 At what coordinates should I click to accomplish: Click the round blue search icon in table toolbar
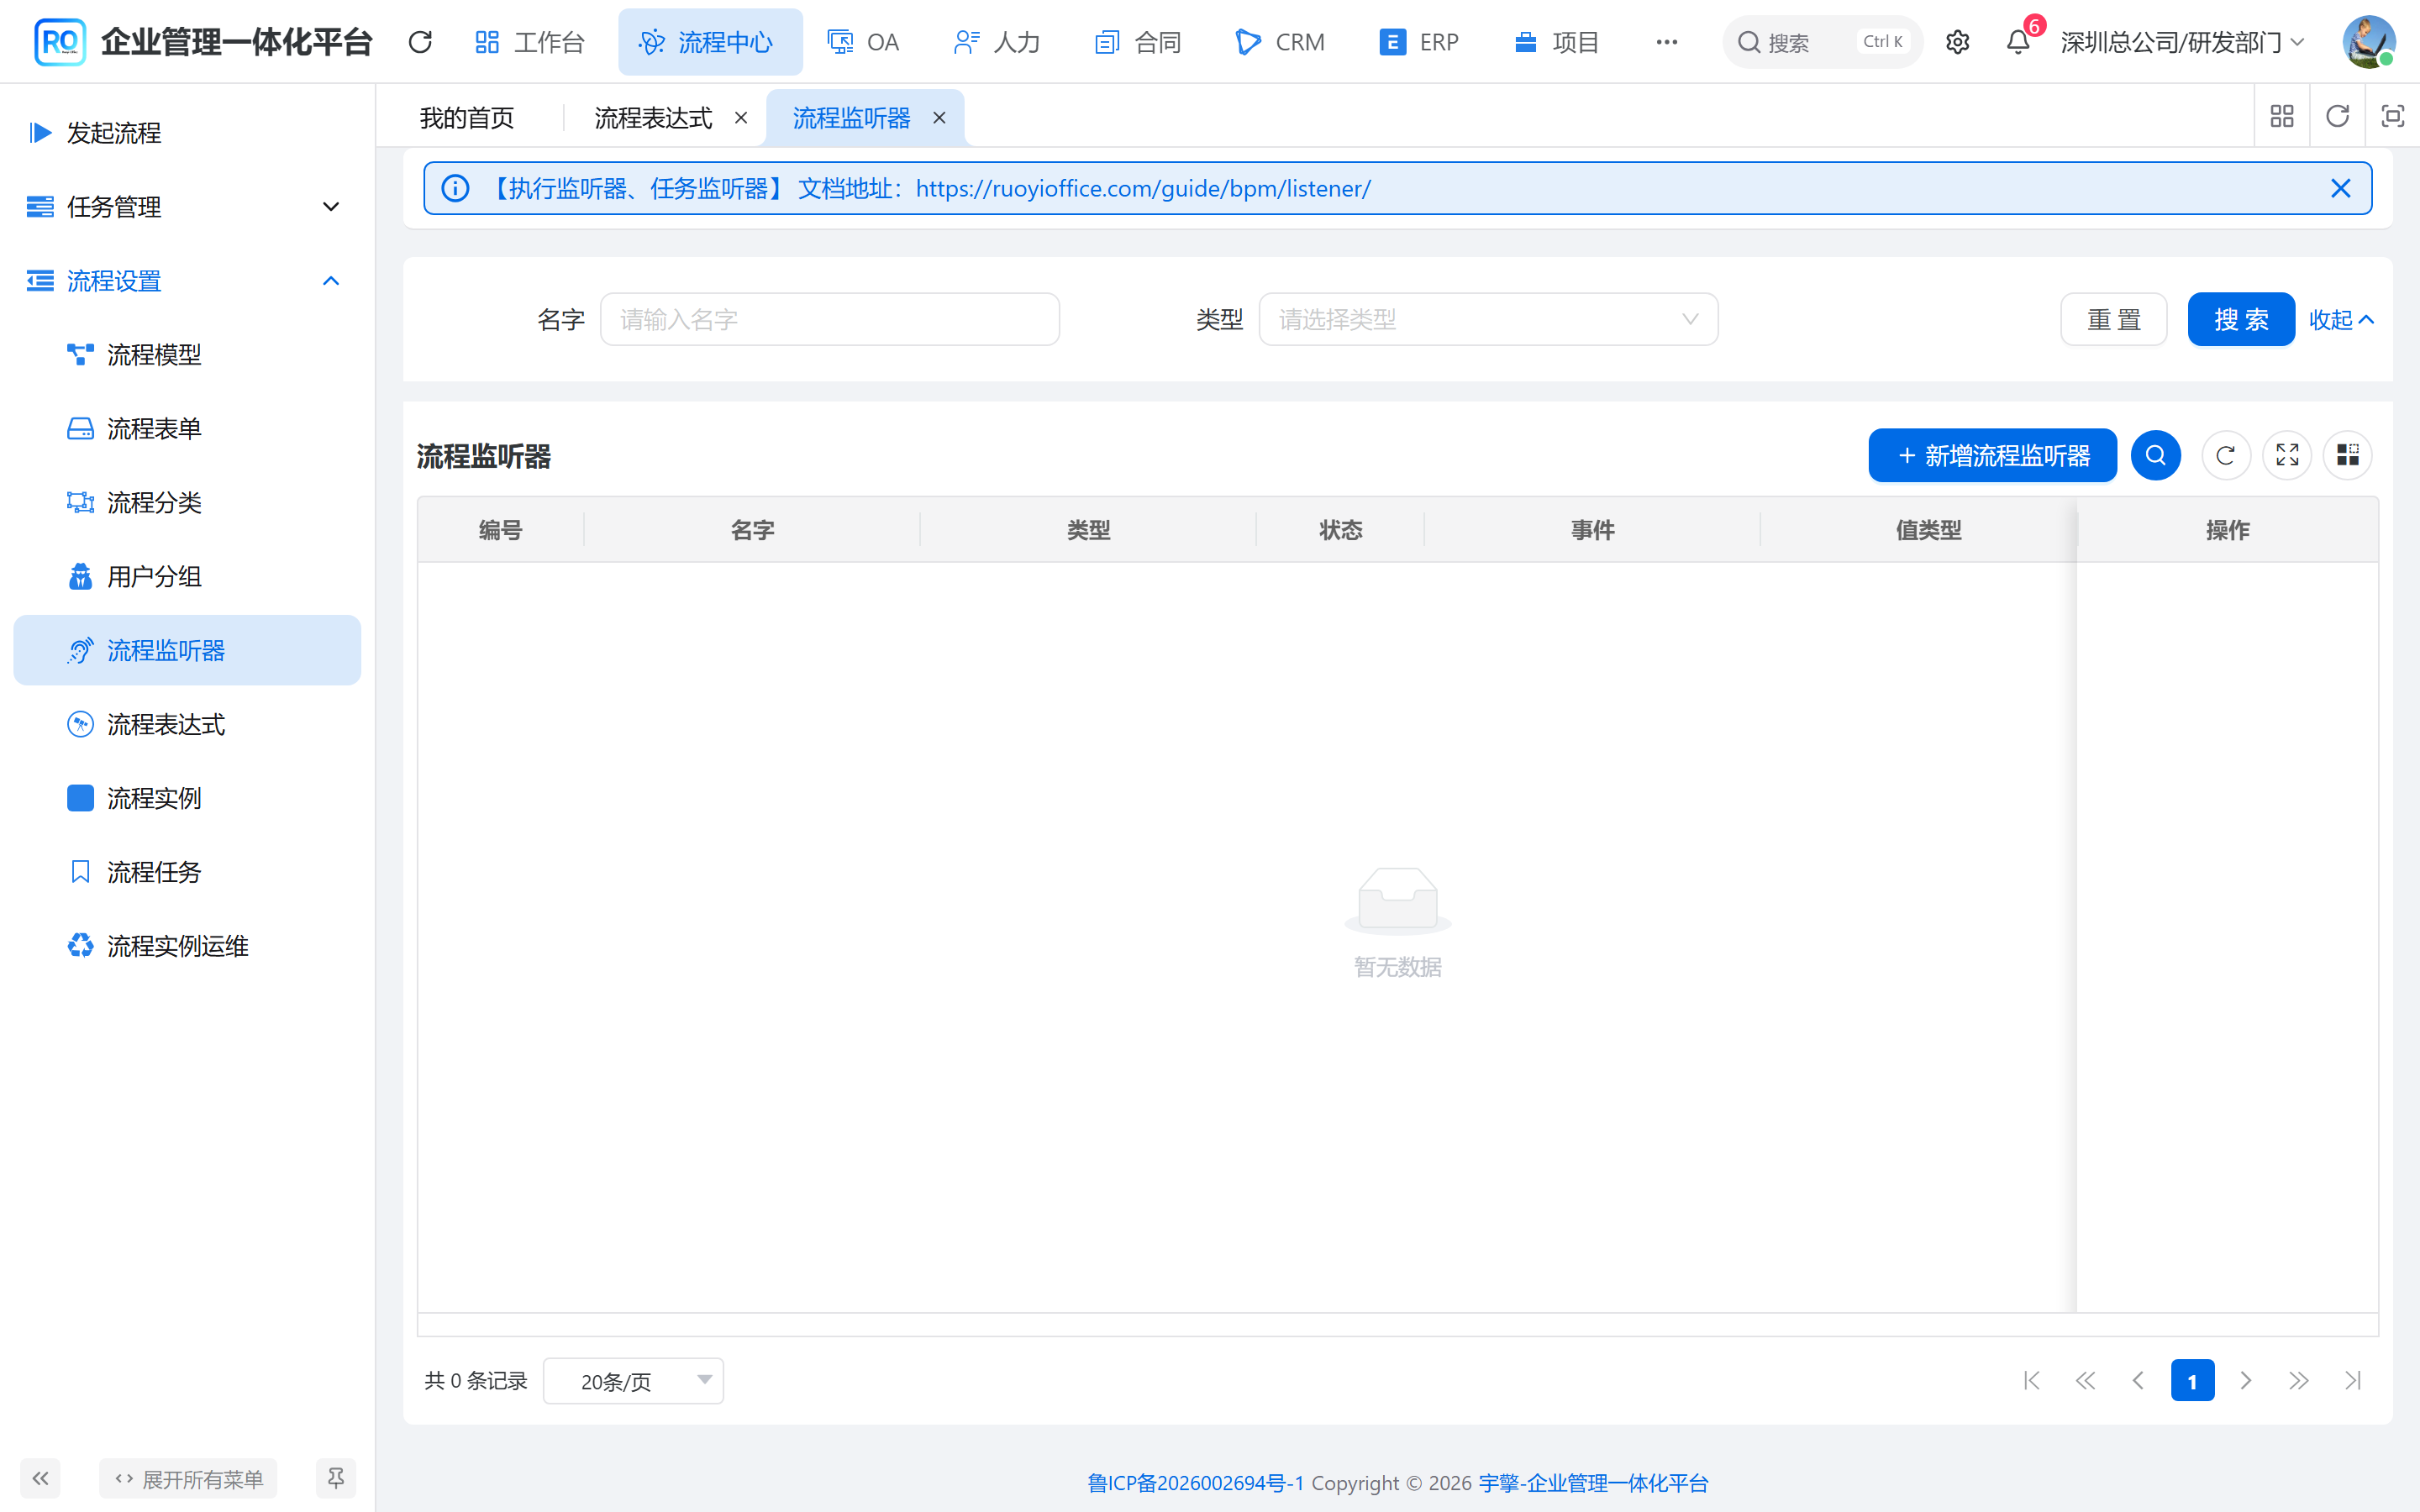[x=2155, y=455]
